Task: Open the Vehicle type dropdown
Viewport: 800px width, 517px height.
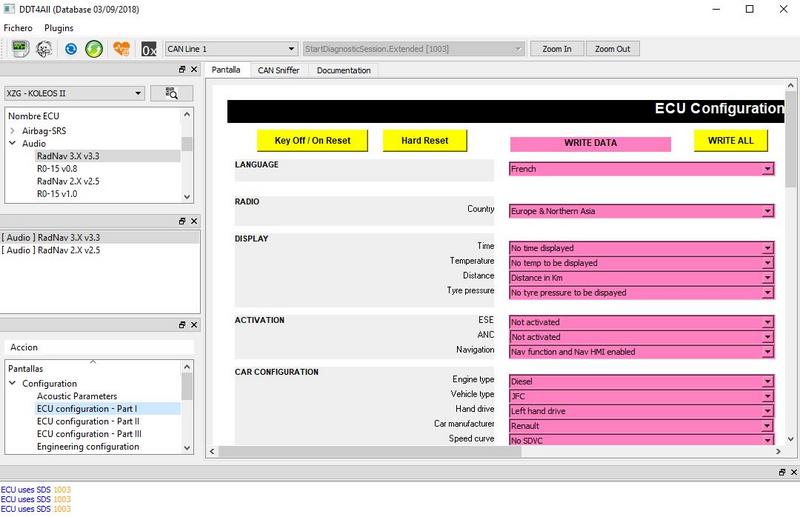Action: pos(641,396)
